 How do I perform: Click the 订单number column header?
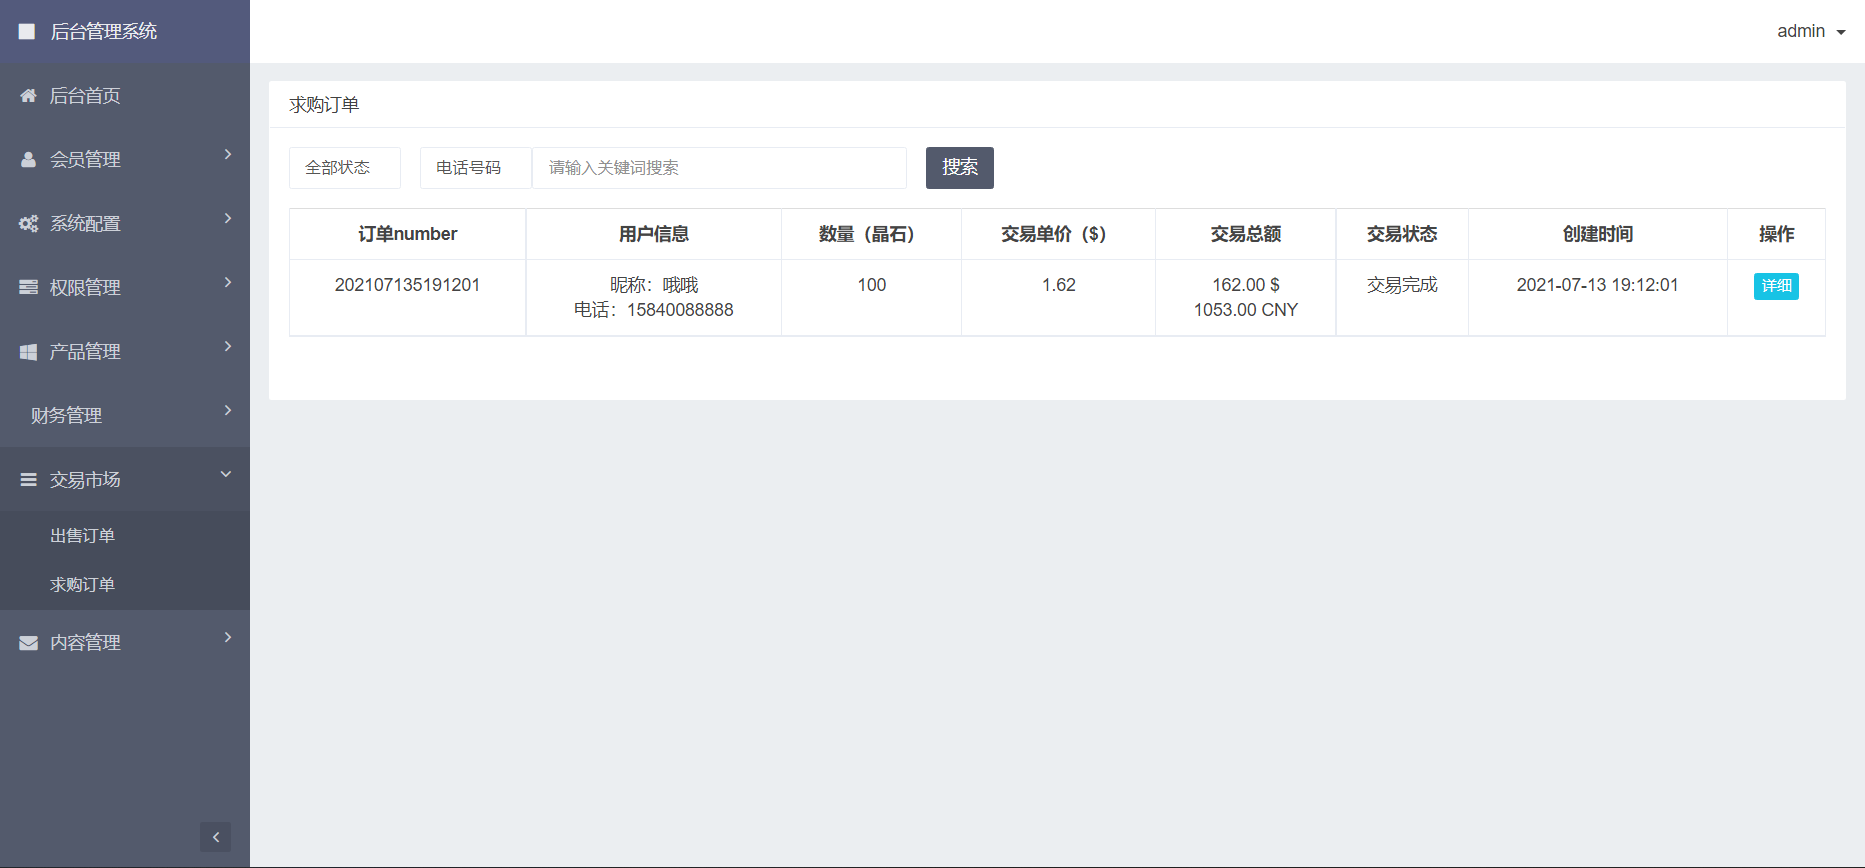407,234
